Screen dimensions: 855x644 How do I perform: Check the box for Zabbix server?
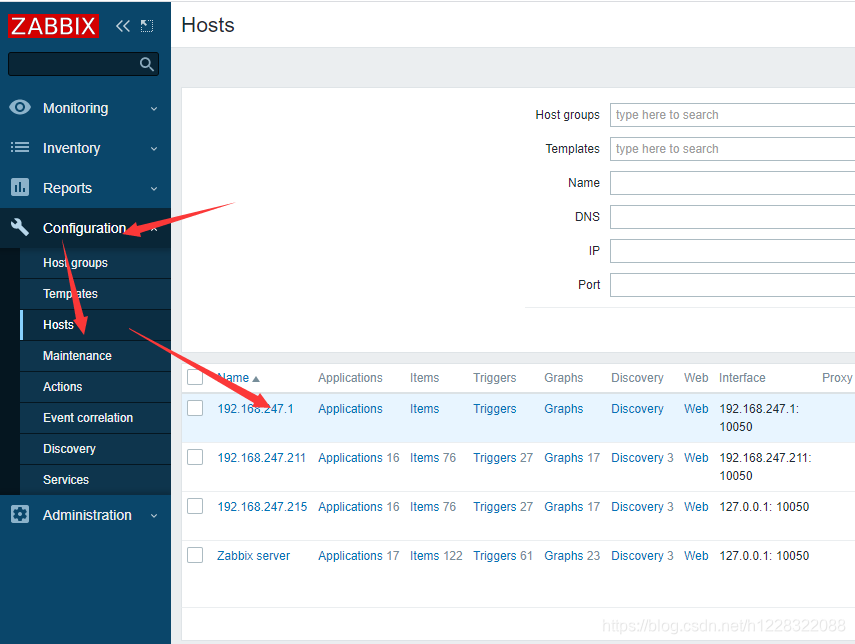[x=195, y=555]
